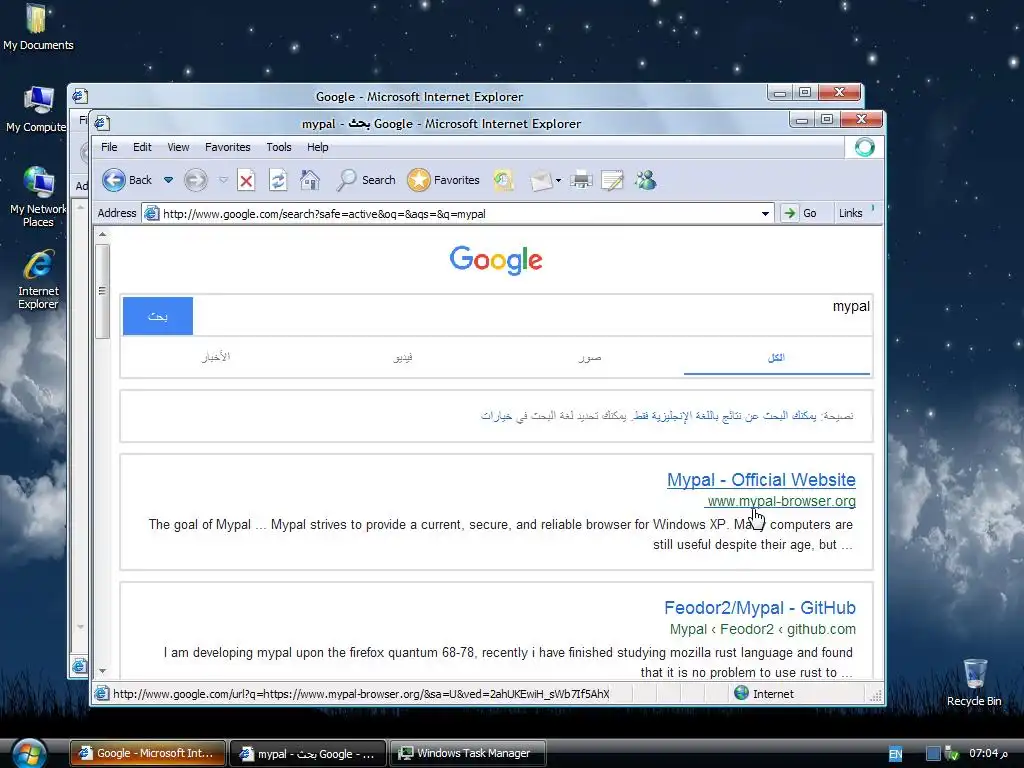The height and width of the screenshot is (768, 1024).
Task: Select the All (الكل) results tab
Action: 776,358
